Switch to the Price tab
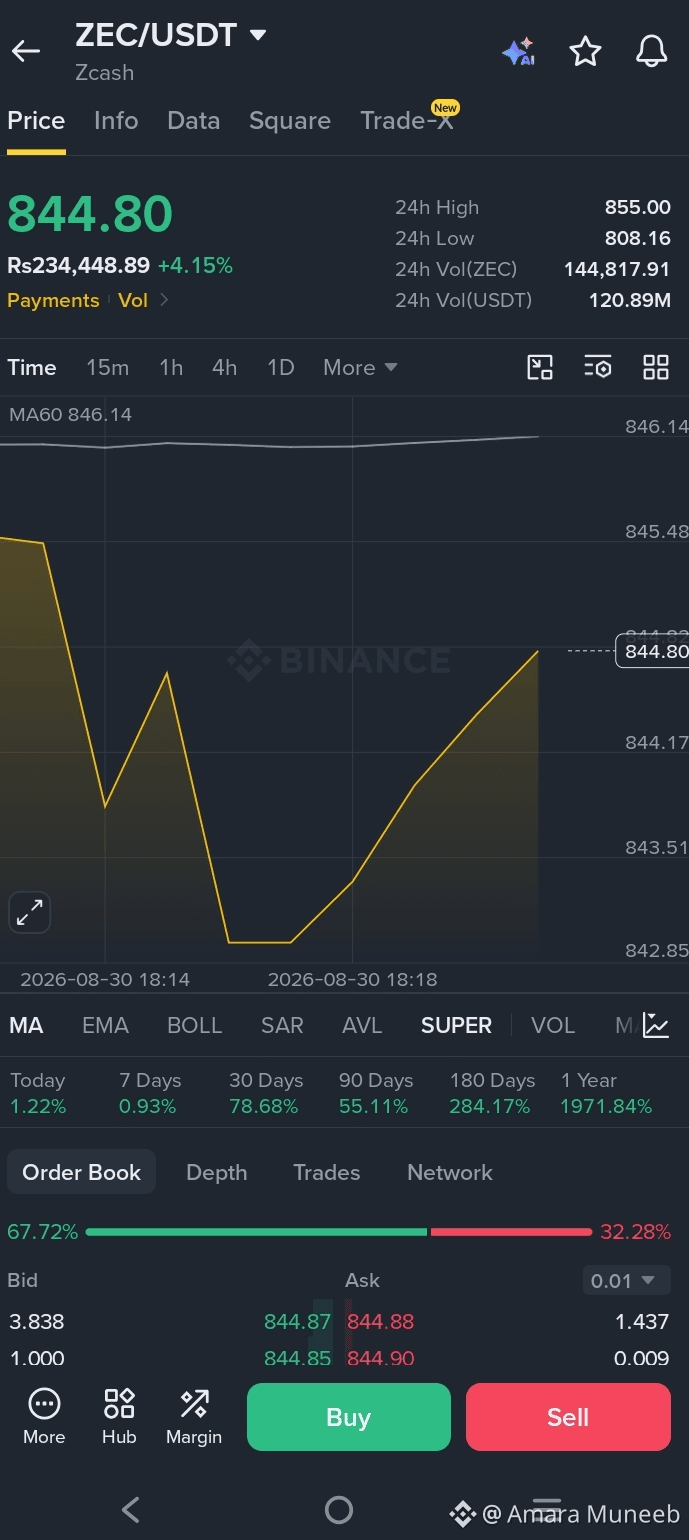Viewport: 689px width, 1540px height. click(36, 121)
